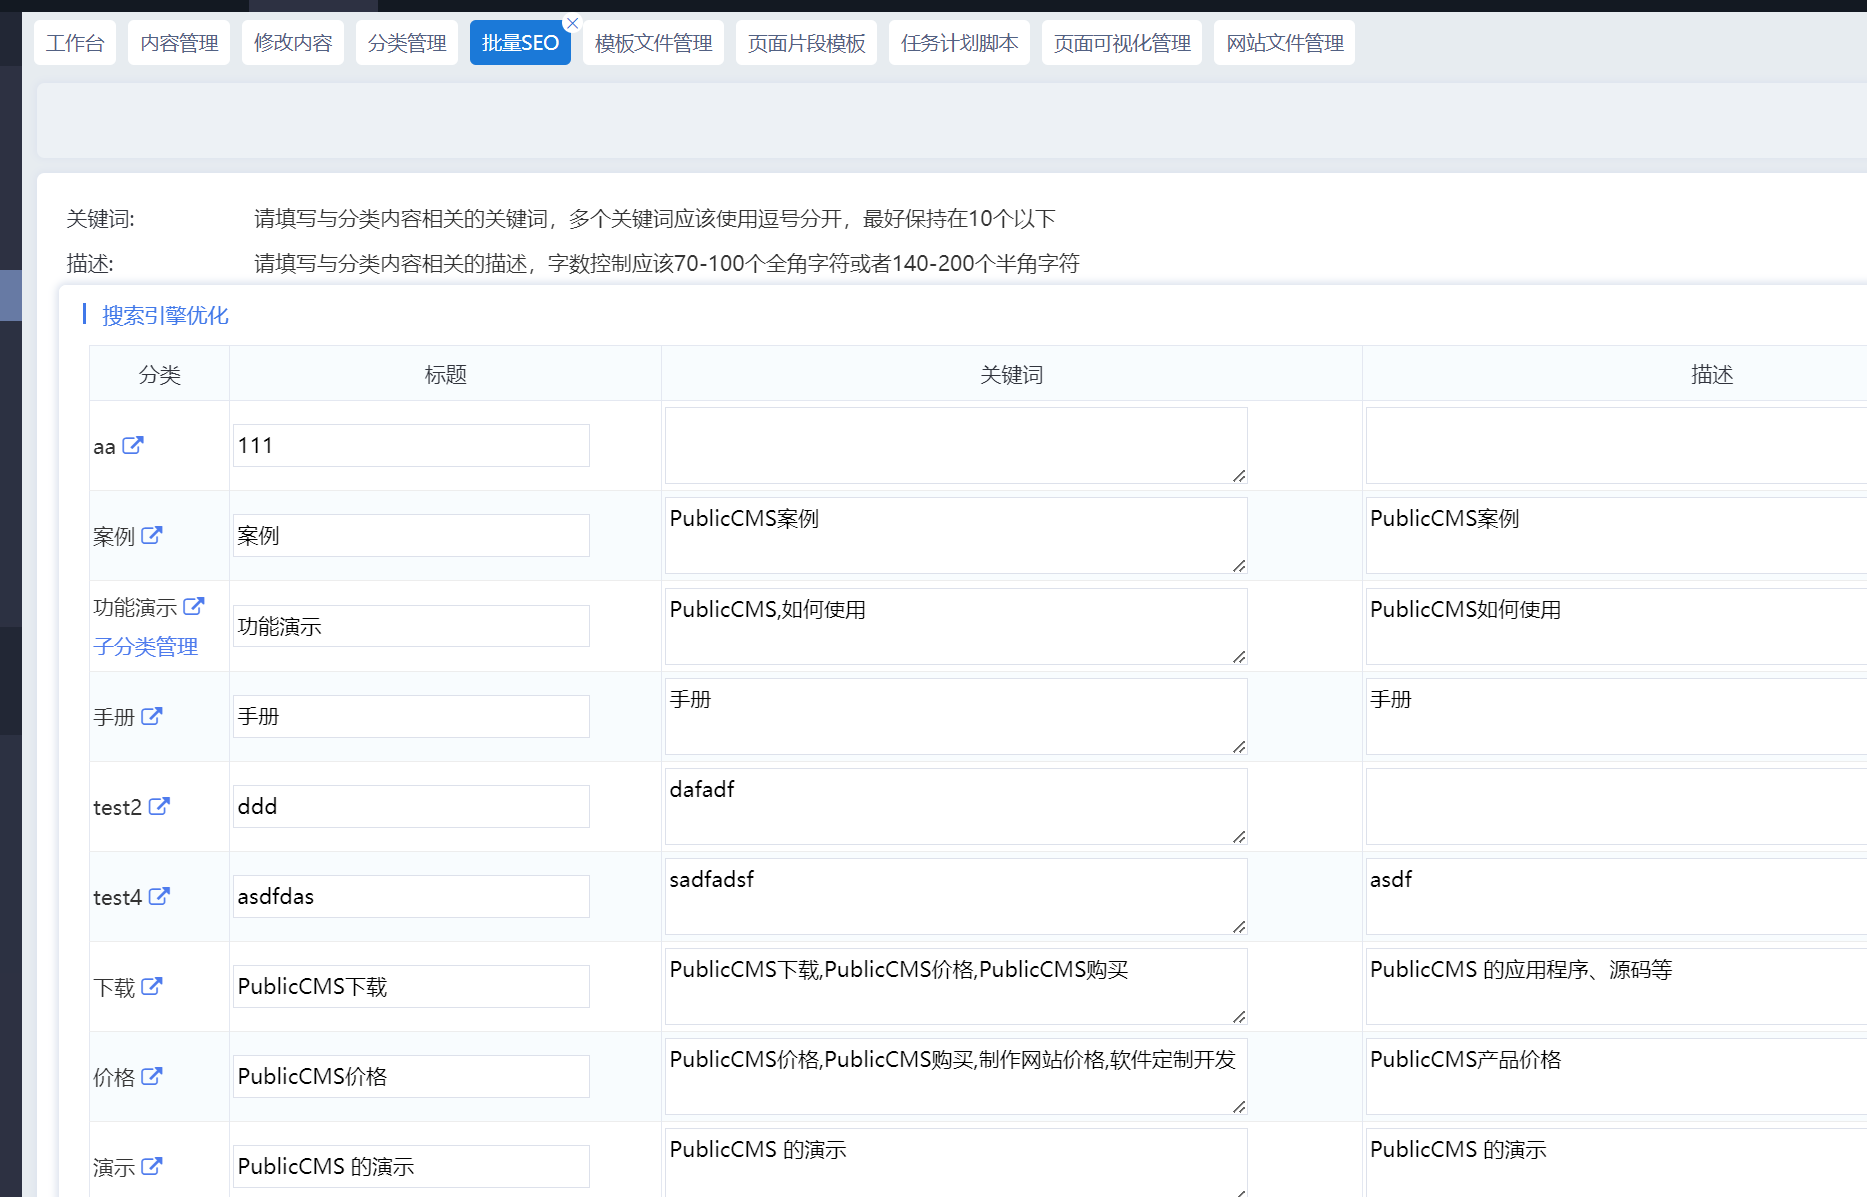The image size is (1867, 1197).
Task: Open the 价格 category external link icon
Action: pyautogui.click(x=151, y=1076)
